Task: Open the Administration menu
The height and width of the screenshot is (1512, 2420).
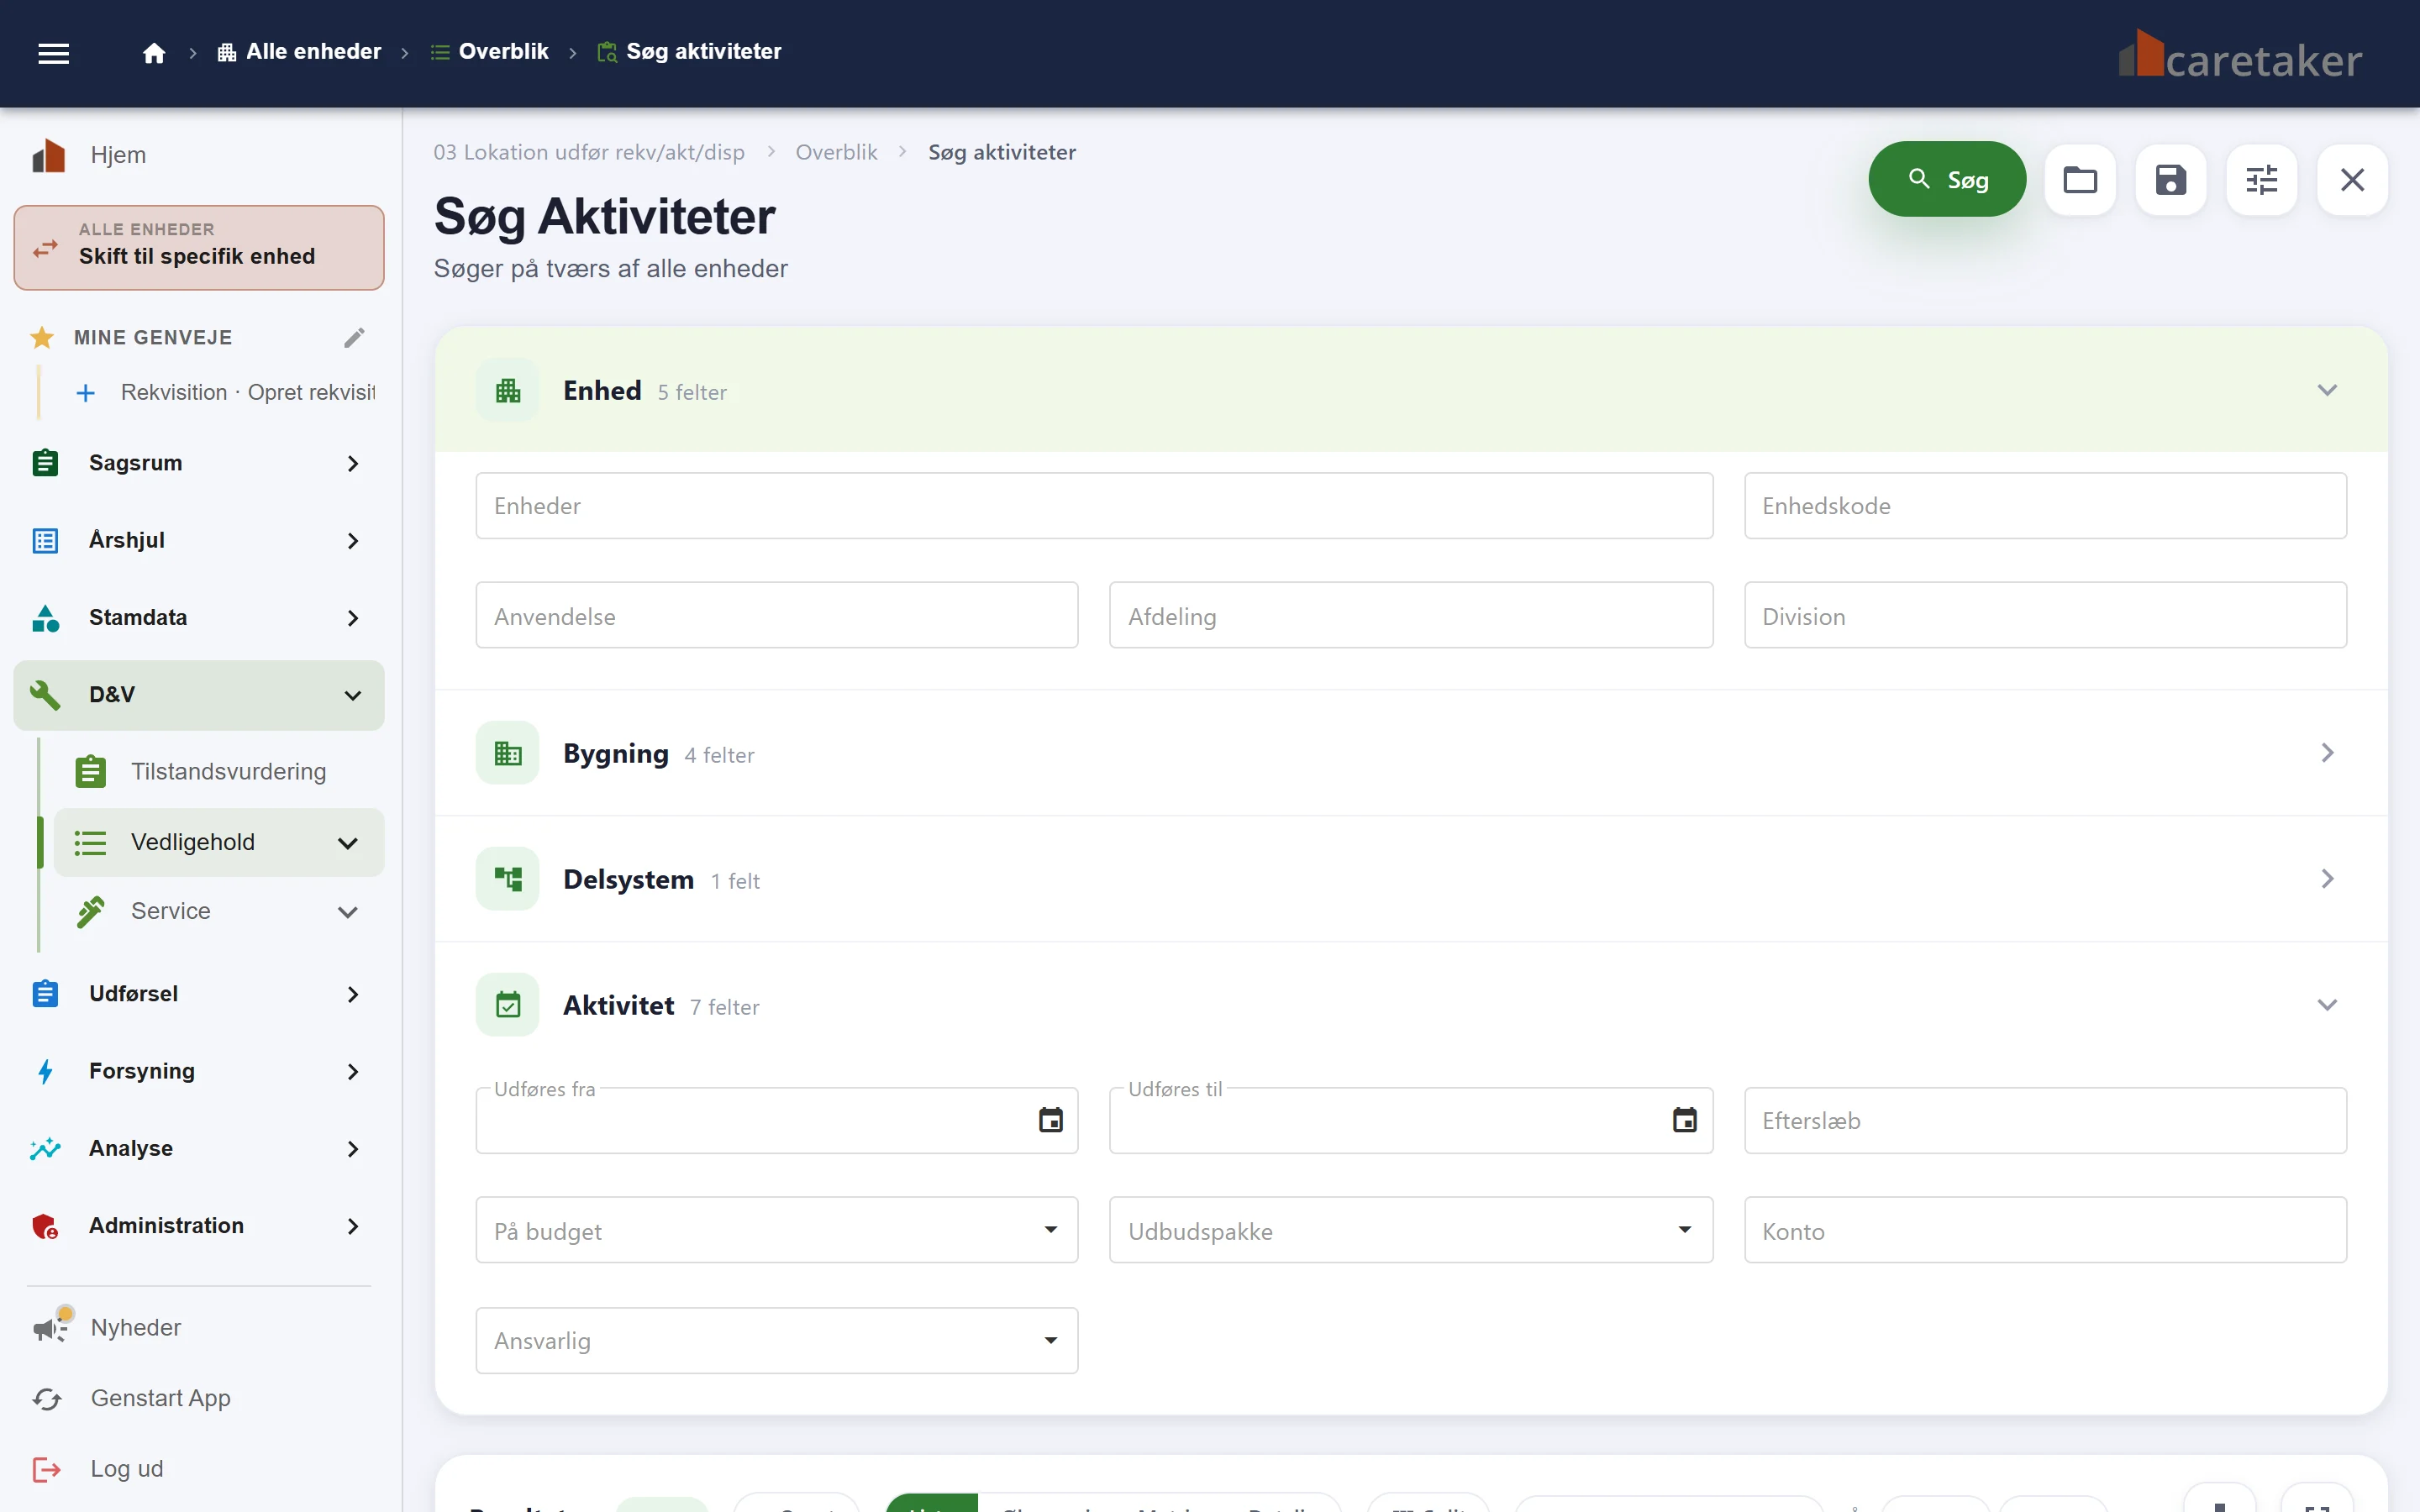Action: coord(198,1226)
